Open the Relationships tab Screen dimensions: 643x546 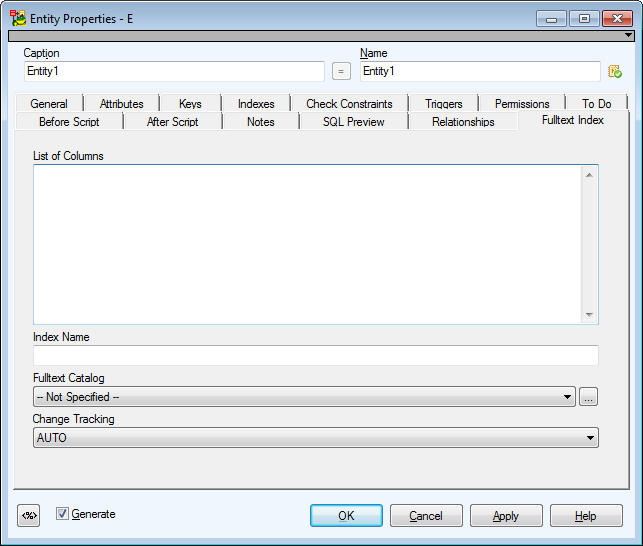(463, 122)
